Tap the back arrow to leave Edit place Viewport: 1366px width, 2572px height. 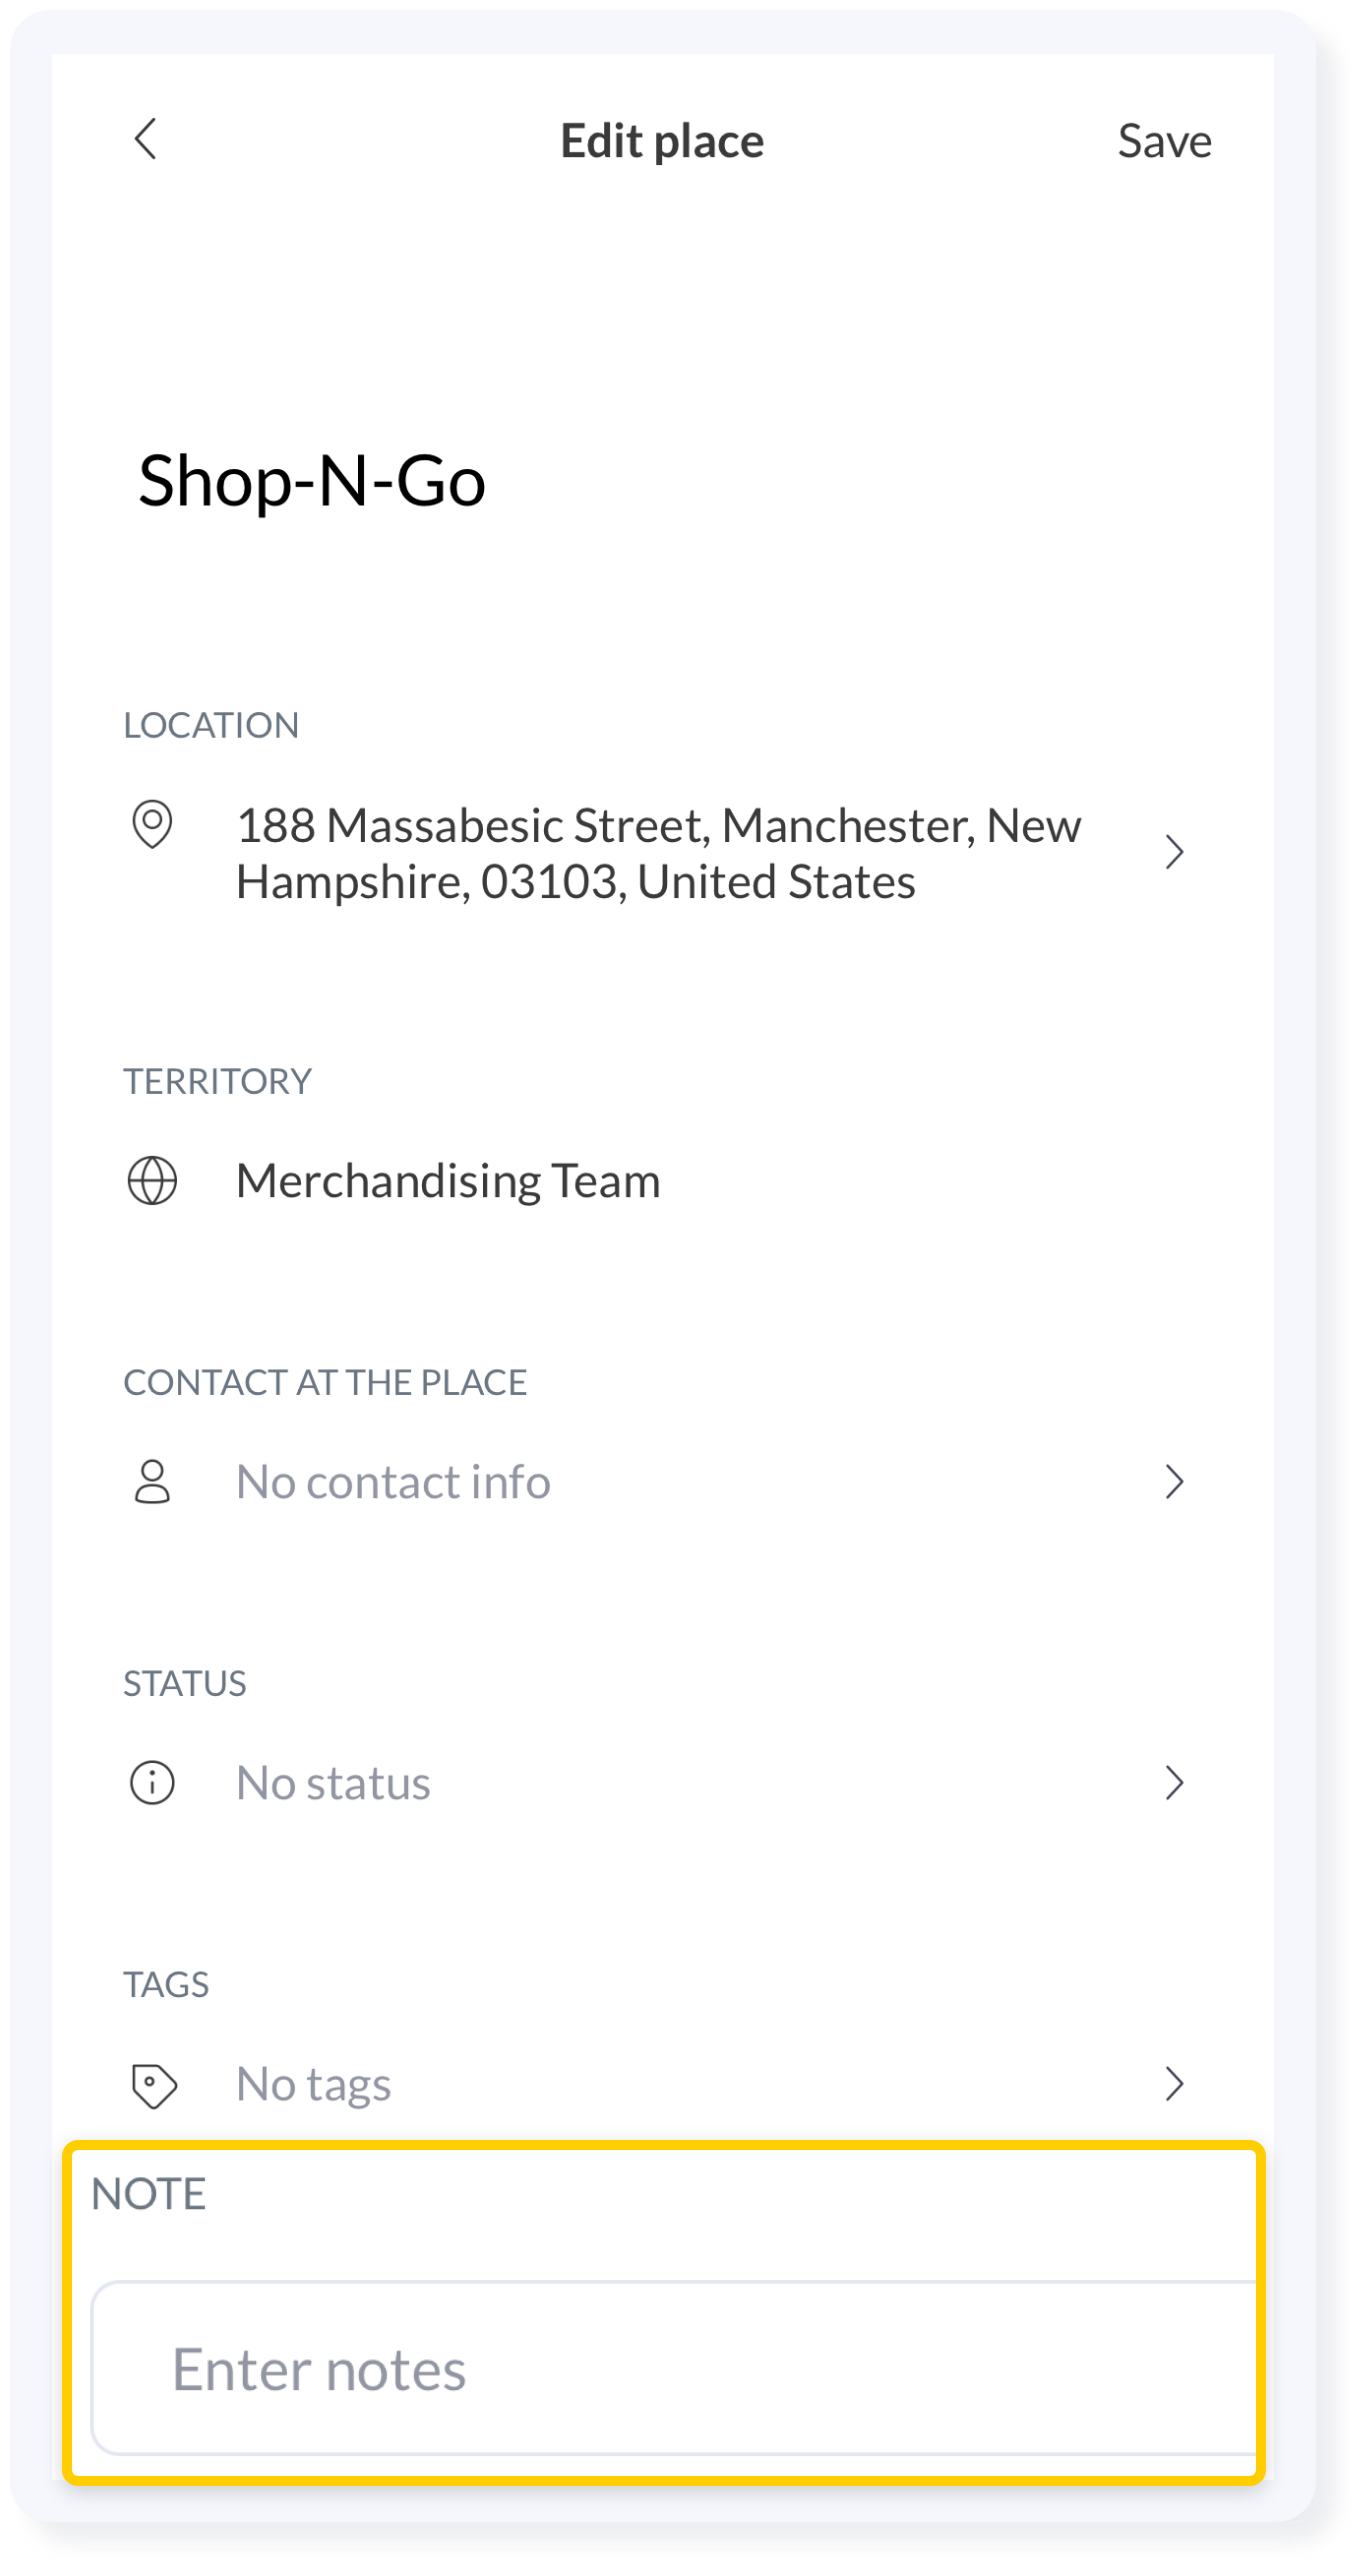click(146, 140)
